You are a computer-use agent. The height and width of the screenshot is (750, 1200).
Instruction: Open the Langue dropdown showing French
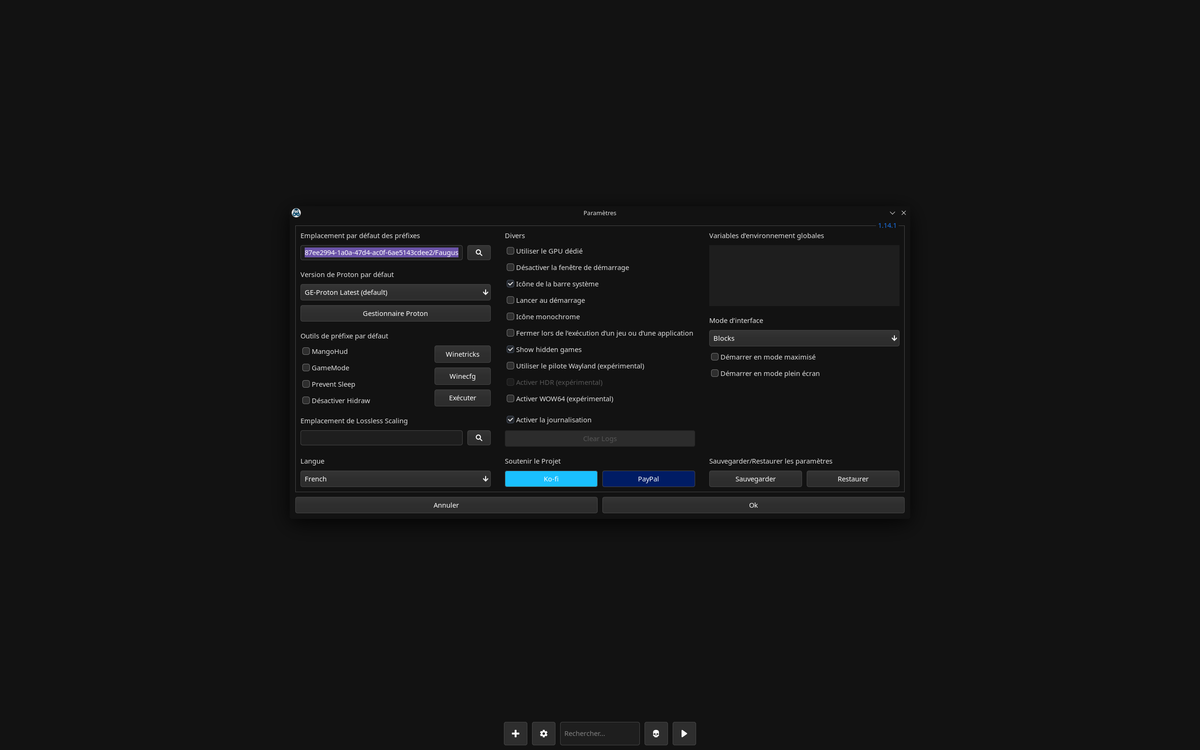(395, 478)
